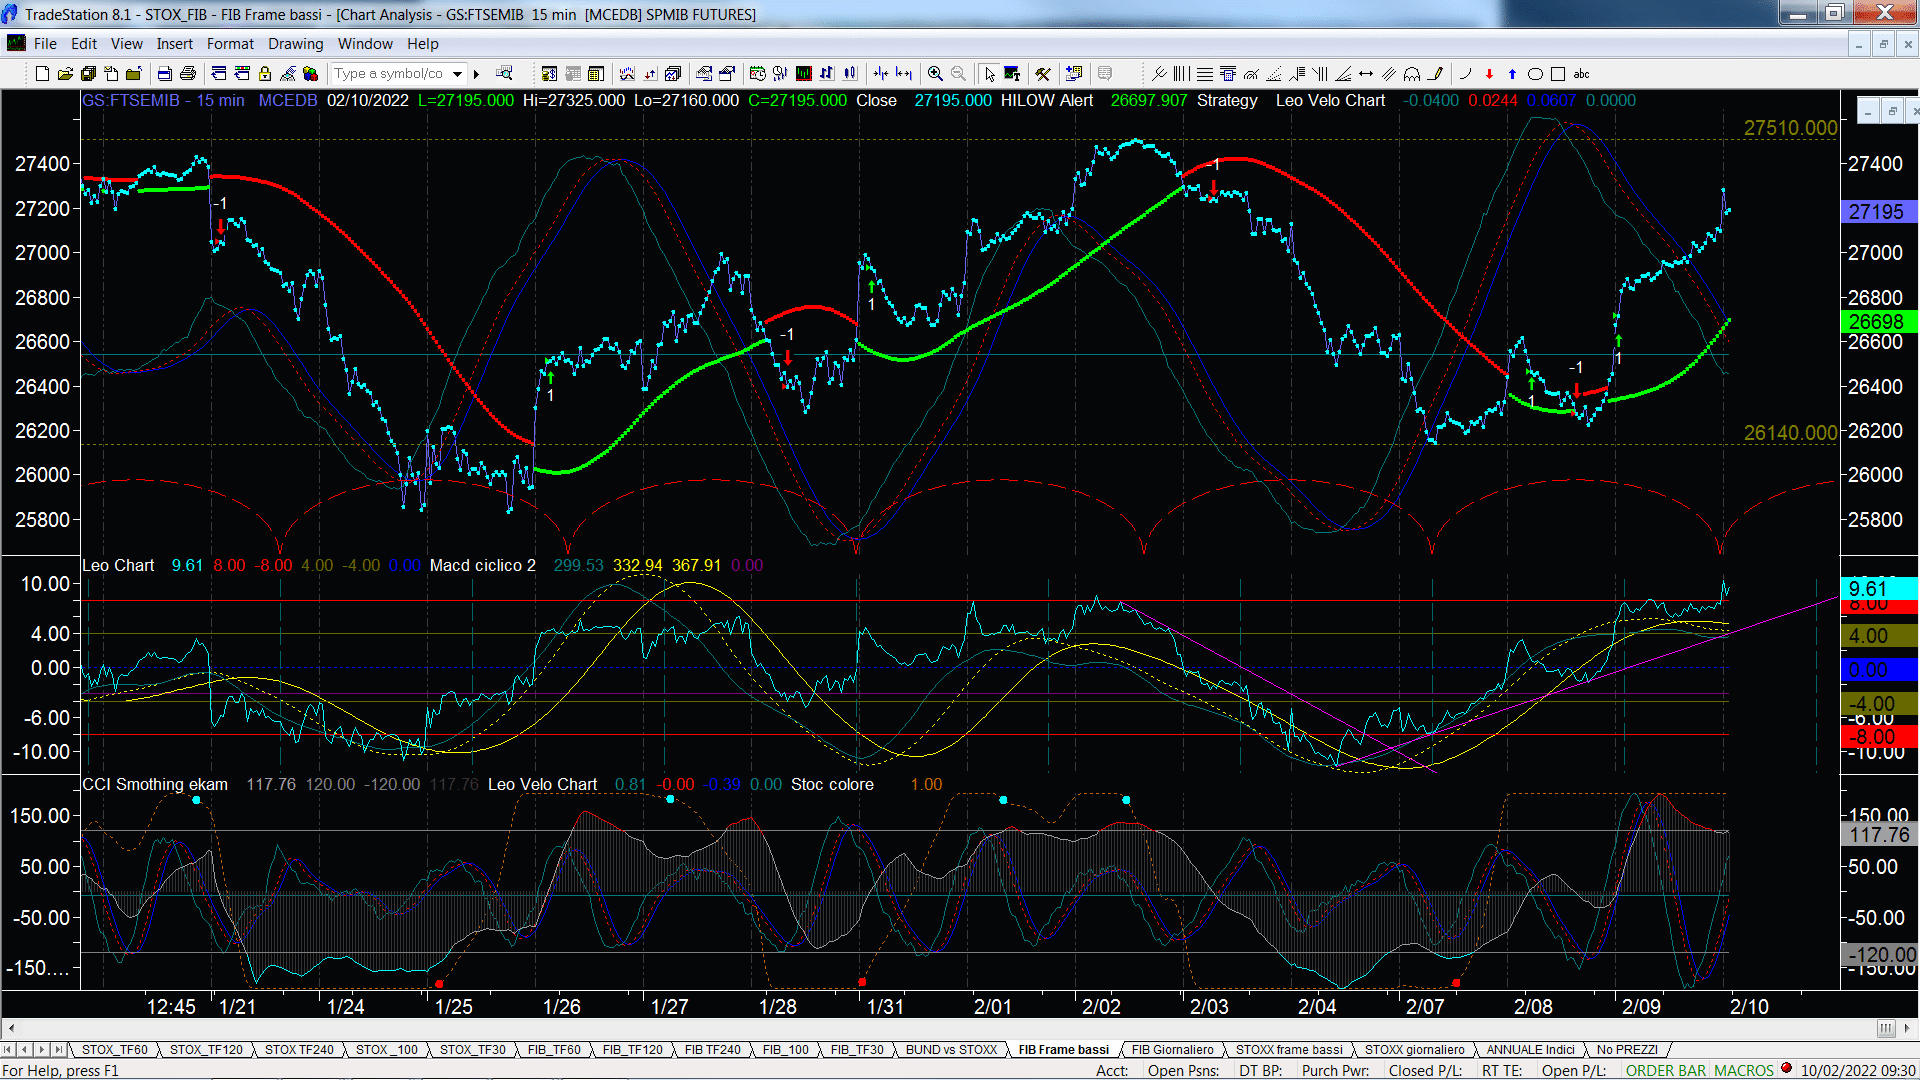Switch to the STOX_TF120 tab

206,1049
